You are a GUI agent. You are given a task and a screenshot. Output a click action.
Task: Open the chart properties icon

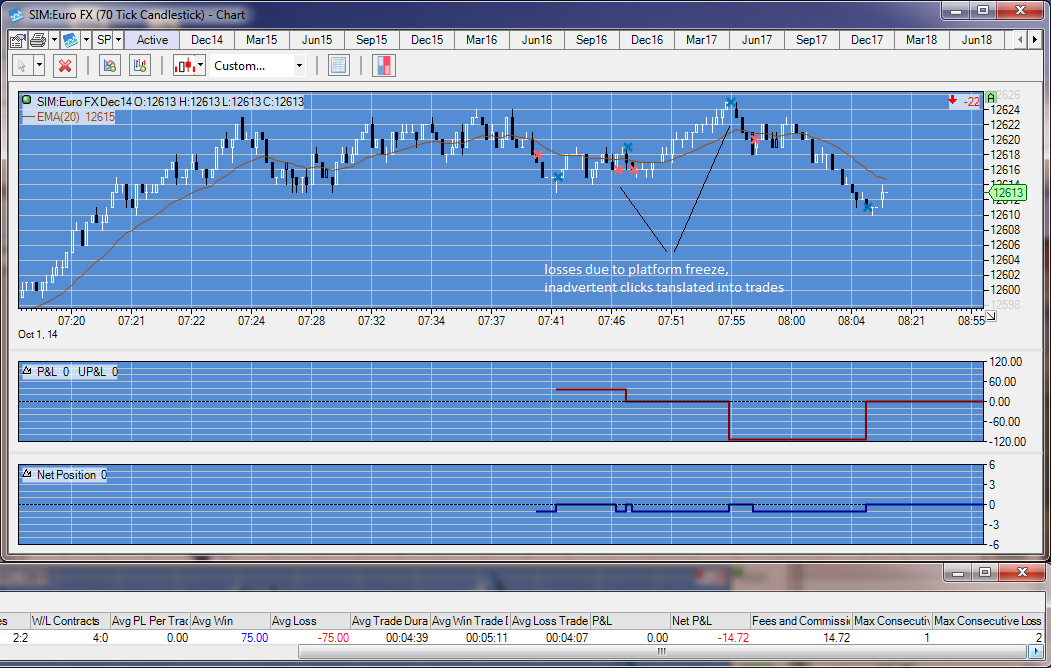[17, 40]
